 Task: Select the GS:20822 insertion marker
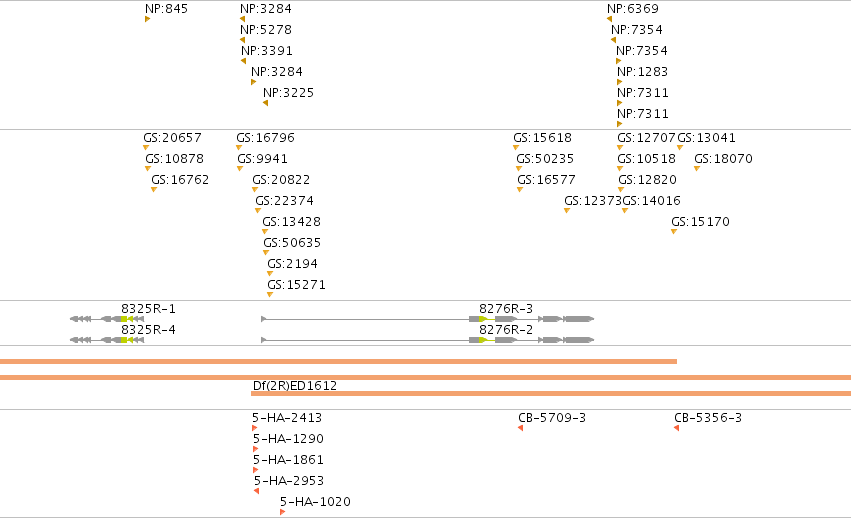click(255, 190)
